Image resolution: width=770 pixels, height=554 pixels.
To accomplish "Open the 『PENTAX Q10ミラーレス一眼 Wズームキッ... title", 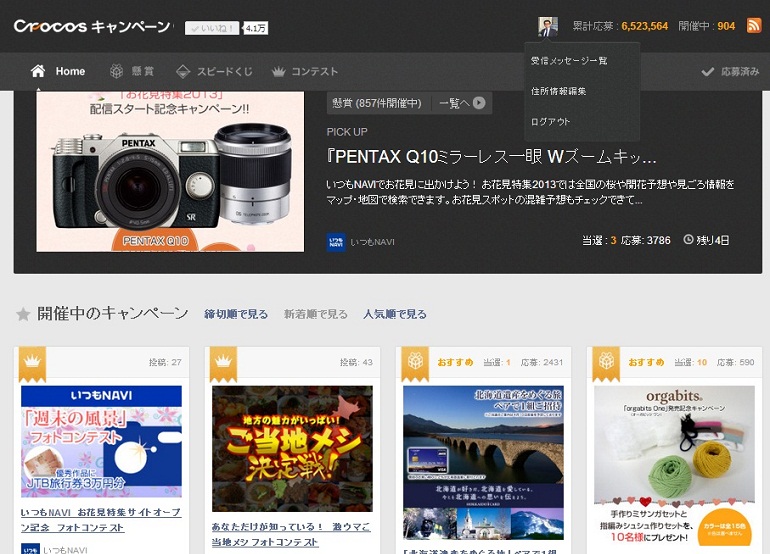I will (491, 157).
